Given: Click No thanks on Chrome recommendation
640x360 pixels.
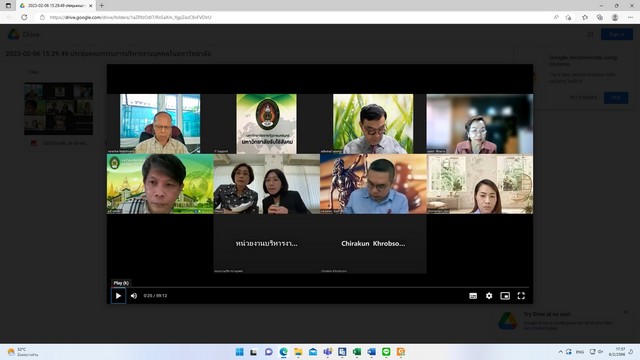Looking at the screenshot, I should click(583, 98).
